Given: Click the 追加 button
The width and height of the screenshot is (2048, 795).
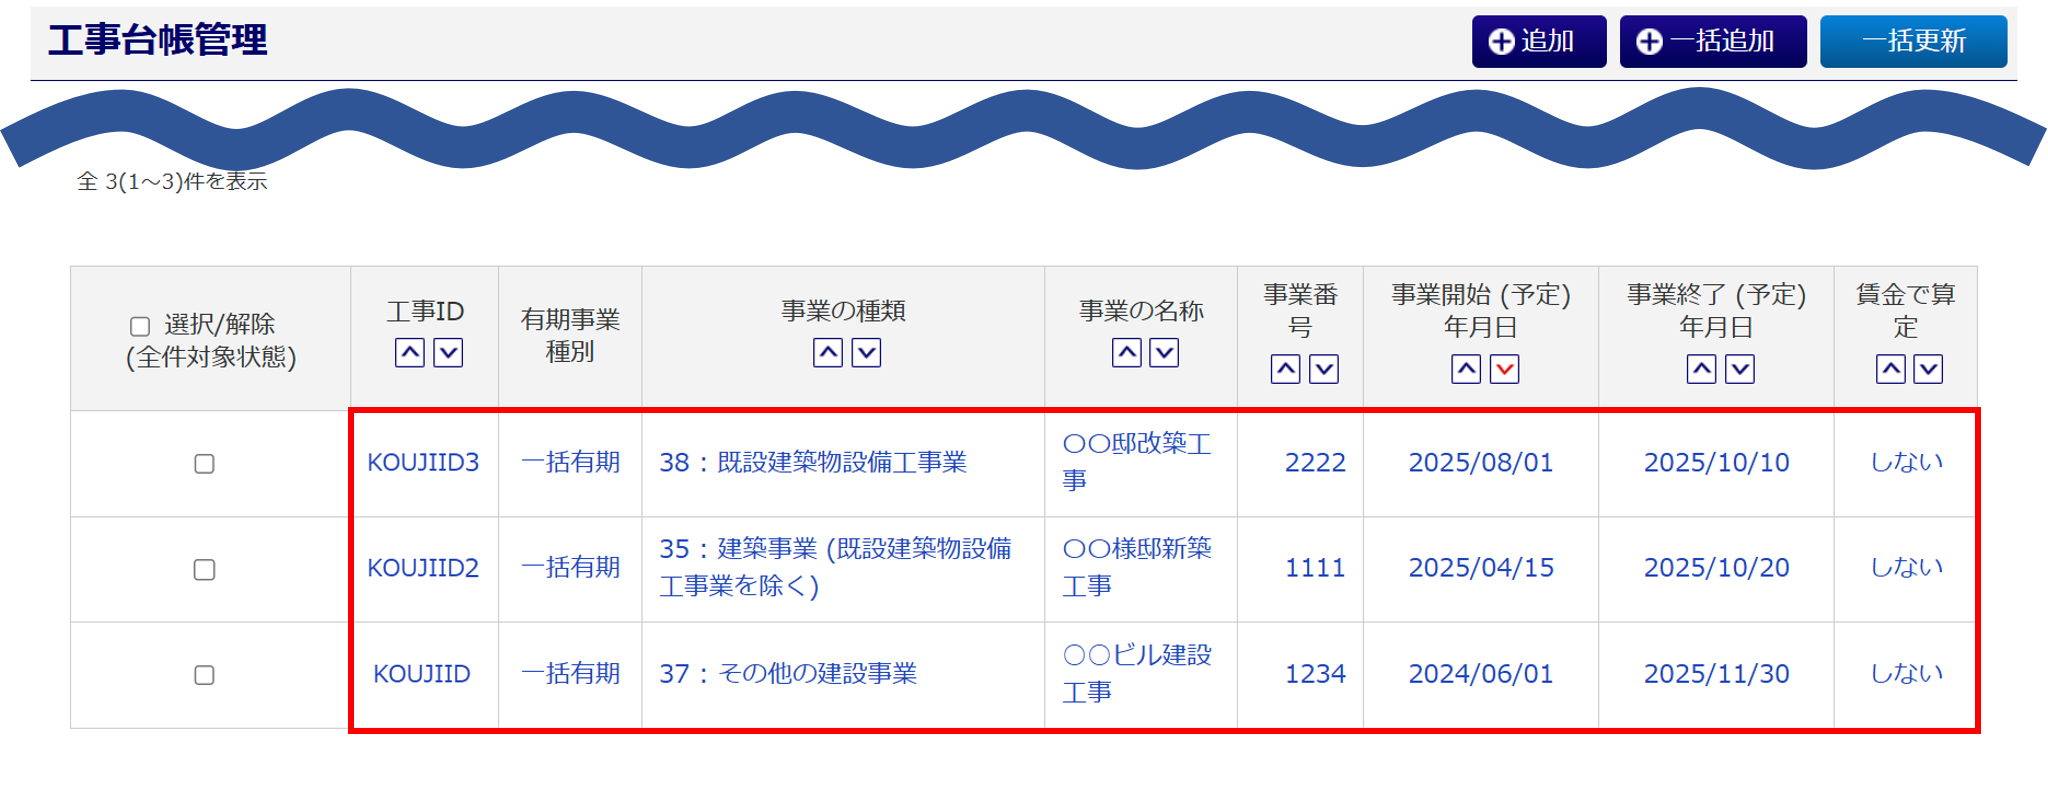Looking at the screenshot, I should coord(1539,41).
